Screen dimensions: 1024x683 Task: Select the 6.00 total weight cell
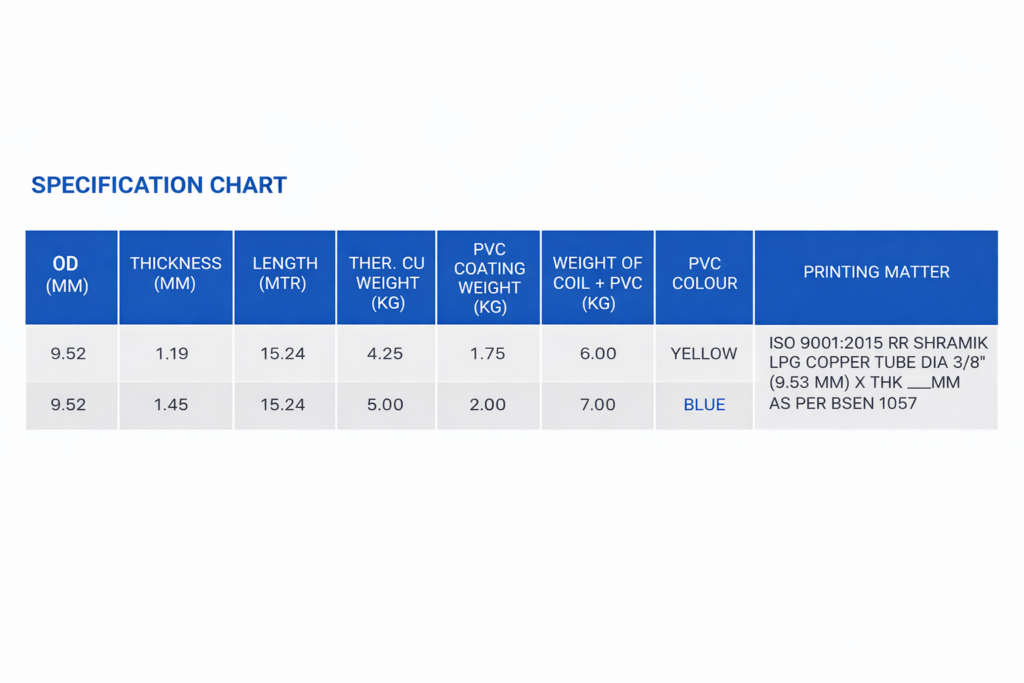(598, 354)
